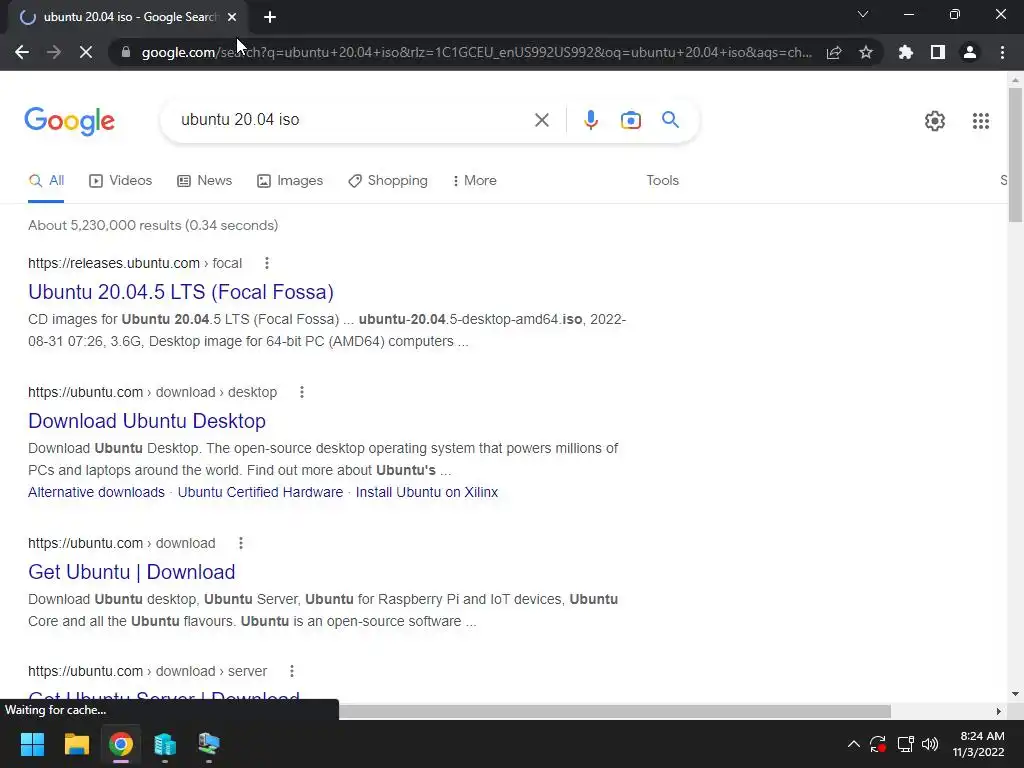Viewport: 1024px width, 768px height.
Task: Open a new browser tab
Action: coord(270,17)
